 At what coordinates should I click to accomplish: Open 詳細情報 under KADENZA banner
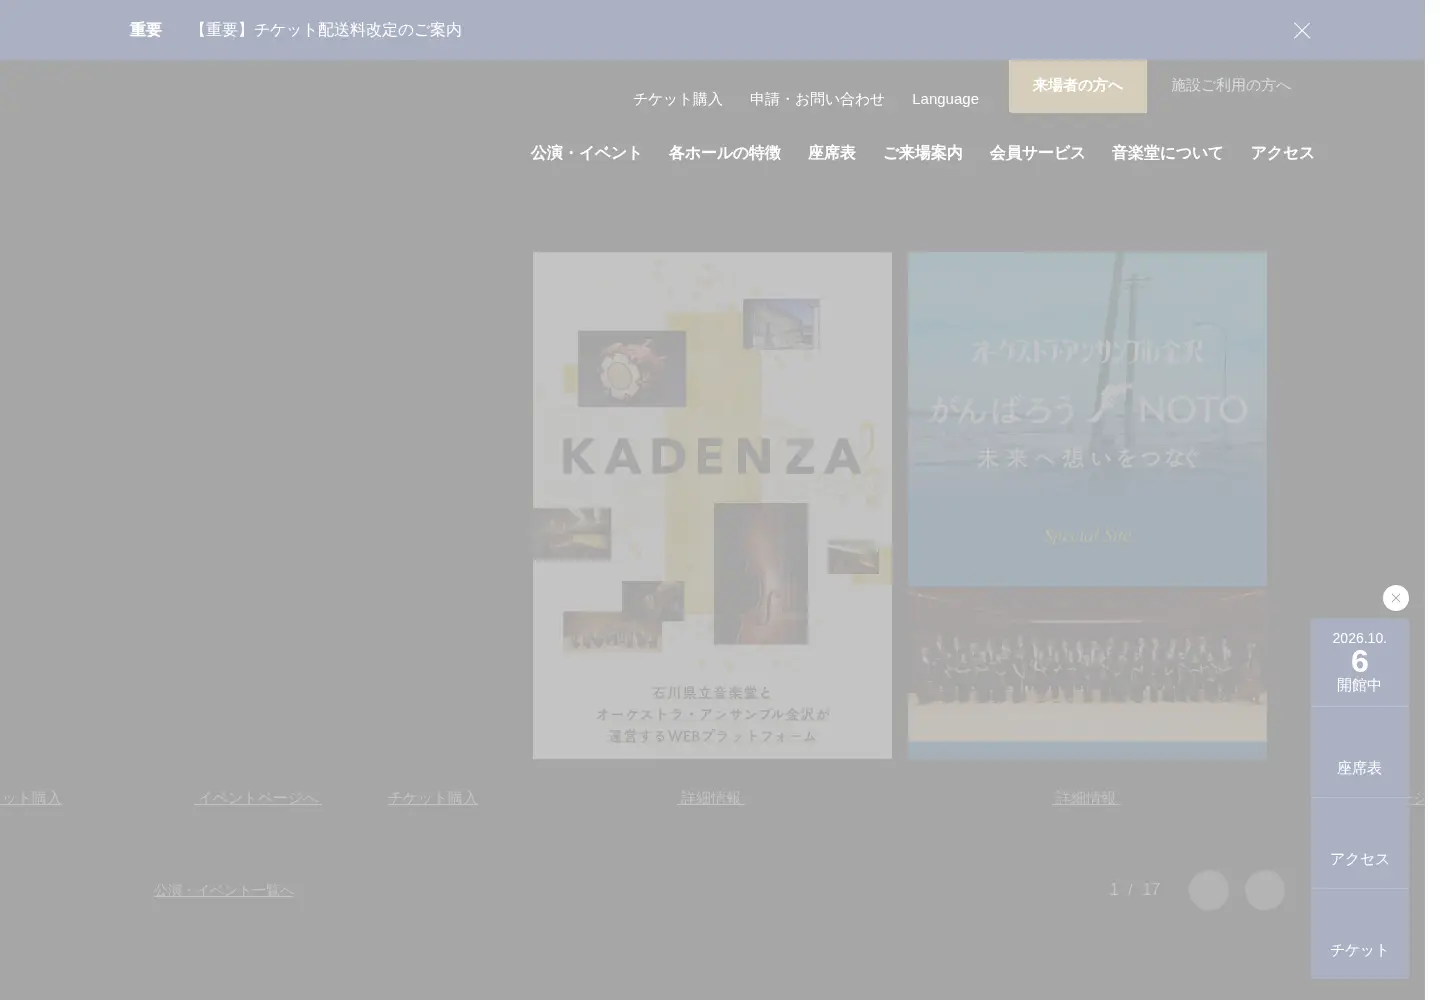click(x=711, y=798)
